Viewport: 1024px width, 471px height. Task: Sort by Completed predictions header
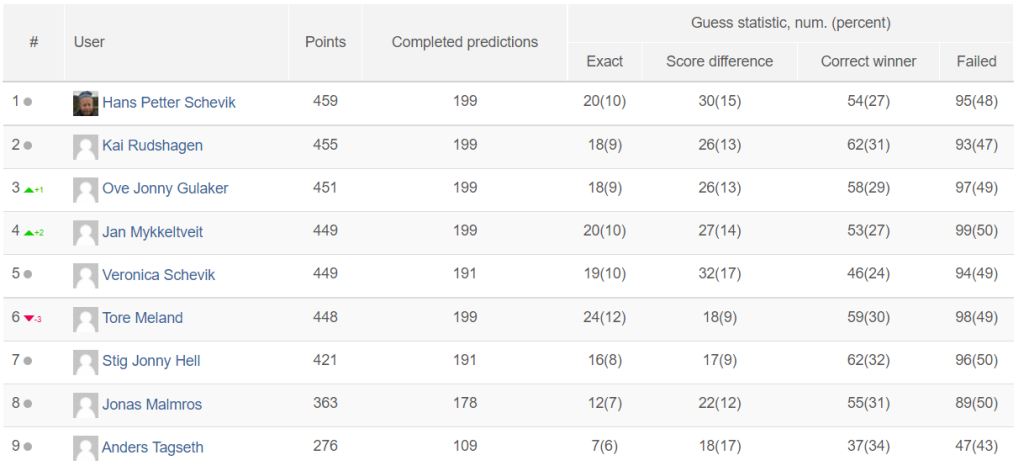[465, 42]
